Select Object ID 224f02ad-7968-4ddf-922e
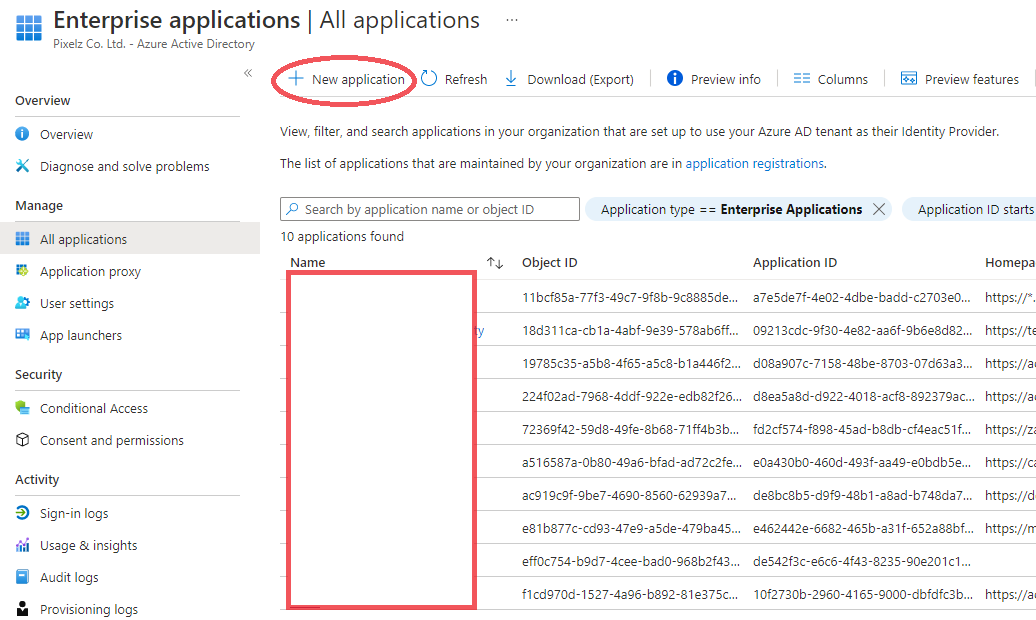The image size is (1036, 620). click(632, 397)
